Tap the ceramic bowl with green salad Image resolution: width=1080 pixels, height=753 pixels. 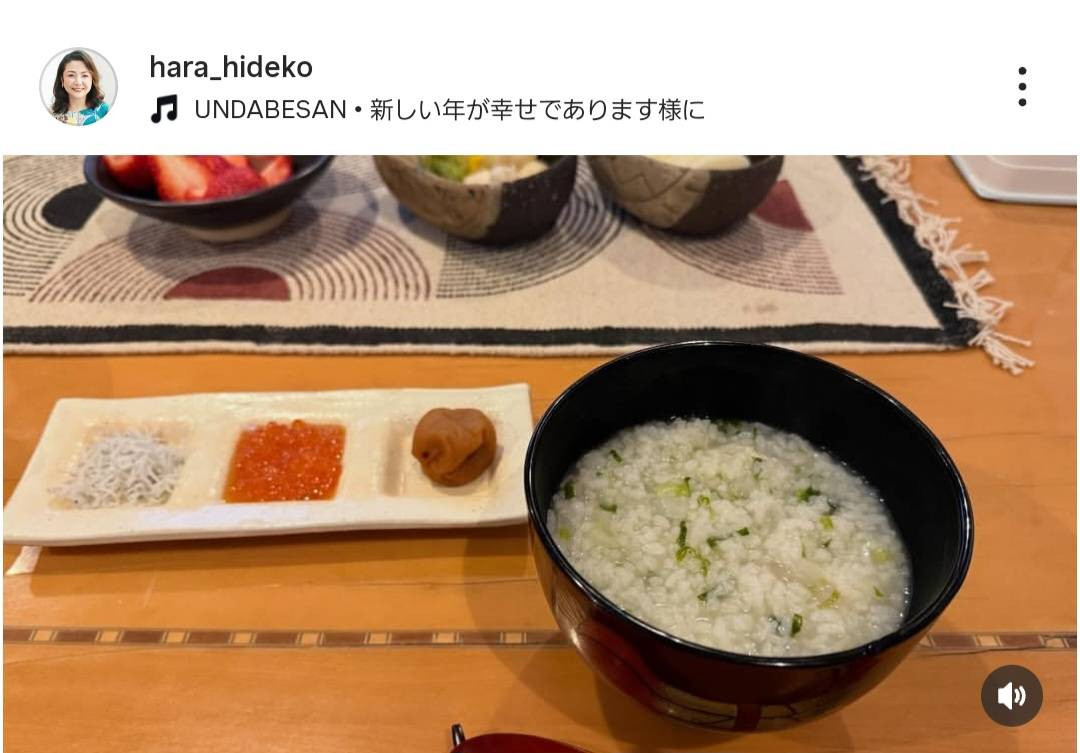click(477, 196)
